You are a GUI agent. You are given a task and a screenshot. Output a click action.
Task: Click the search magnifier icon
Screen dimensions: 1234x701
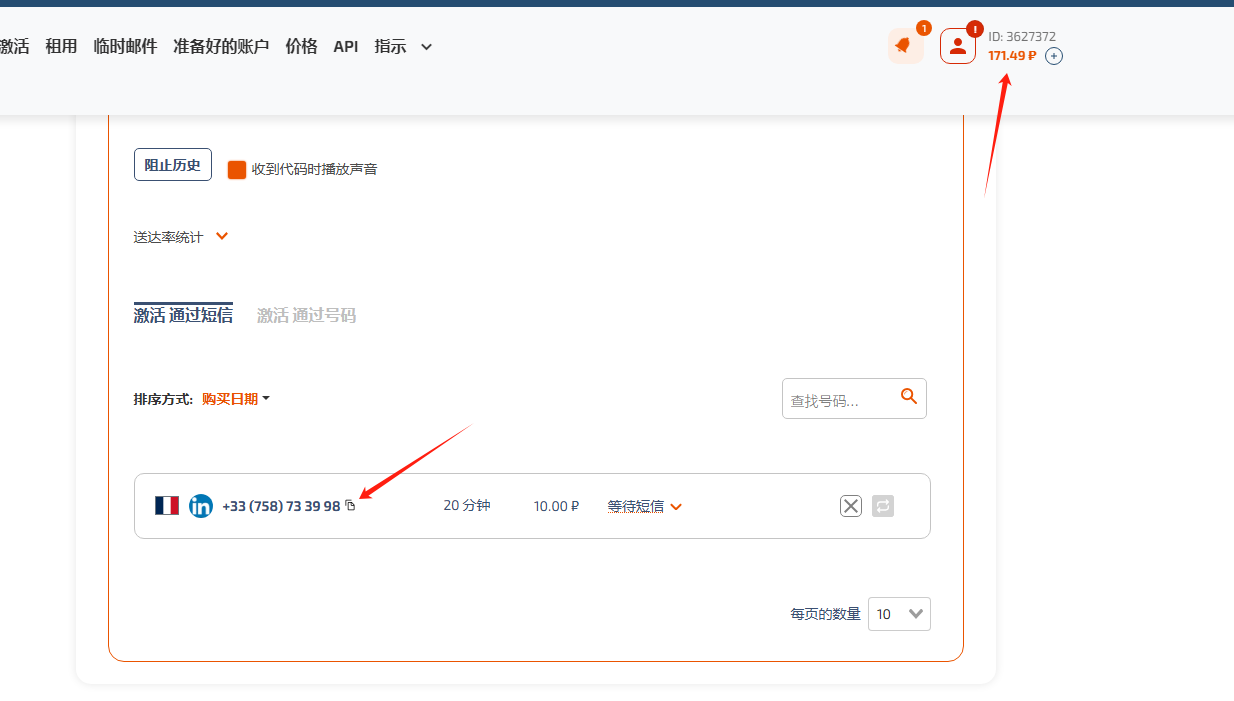click(x=908, y=396)
